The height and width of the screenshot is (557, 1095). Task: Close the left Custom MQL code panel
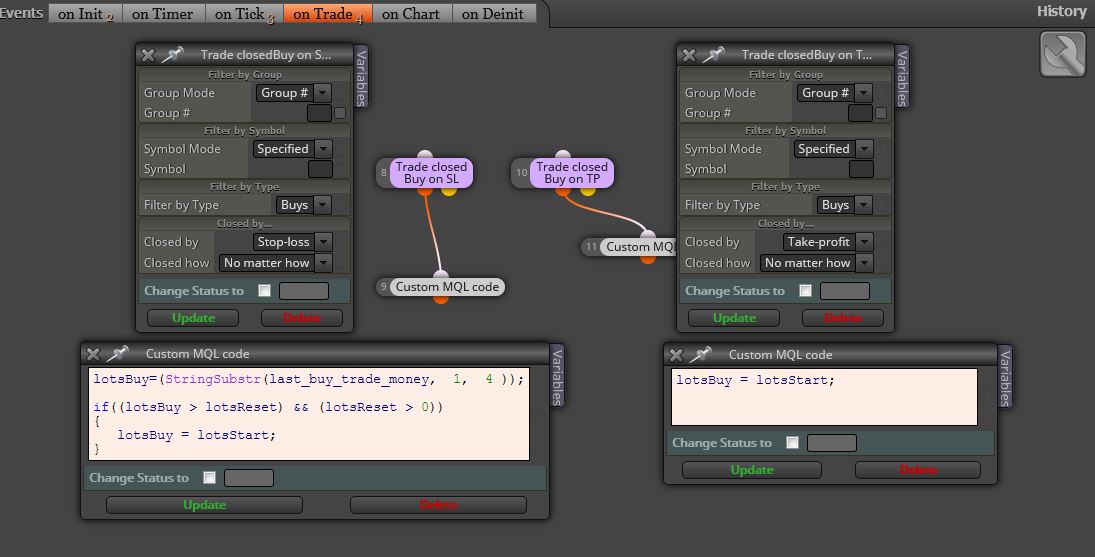click(93, 354)
